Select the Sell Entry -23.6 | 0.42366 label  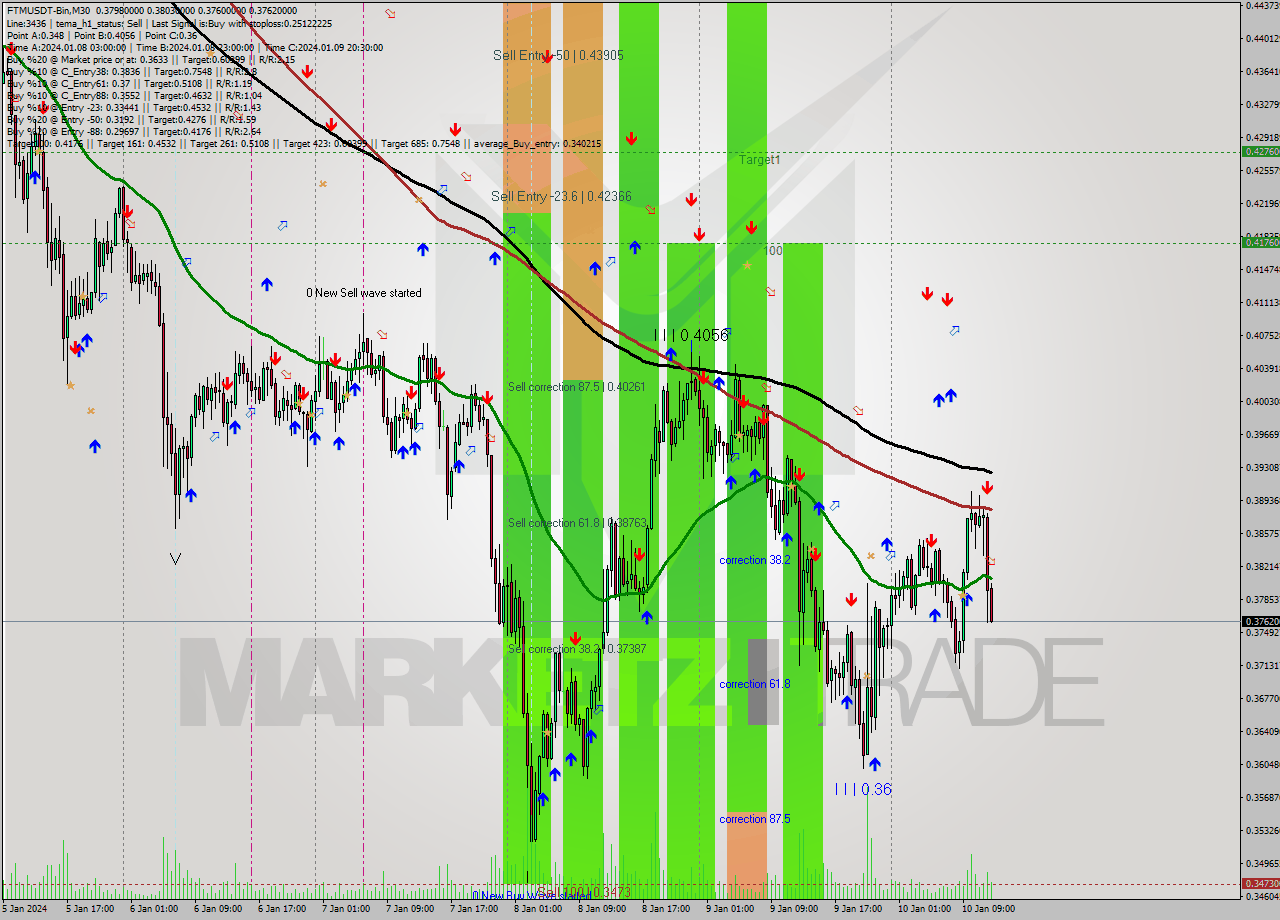[x=561, y=196]
